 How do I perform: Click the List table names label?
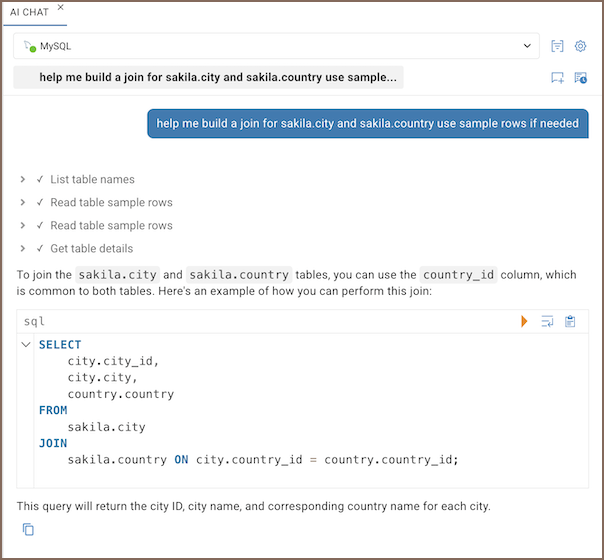pyautogui.click(x=92, y=179)
